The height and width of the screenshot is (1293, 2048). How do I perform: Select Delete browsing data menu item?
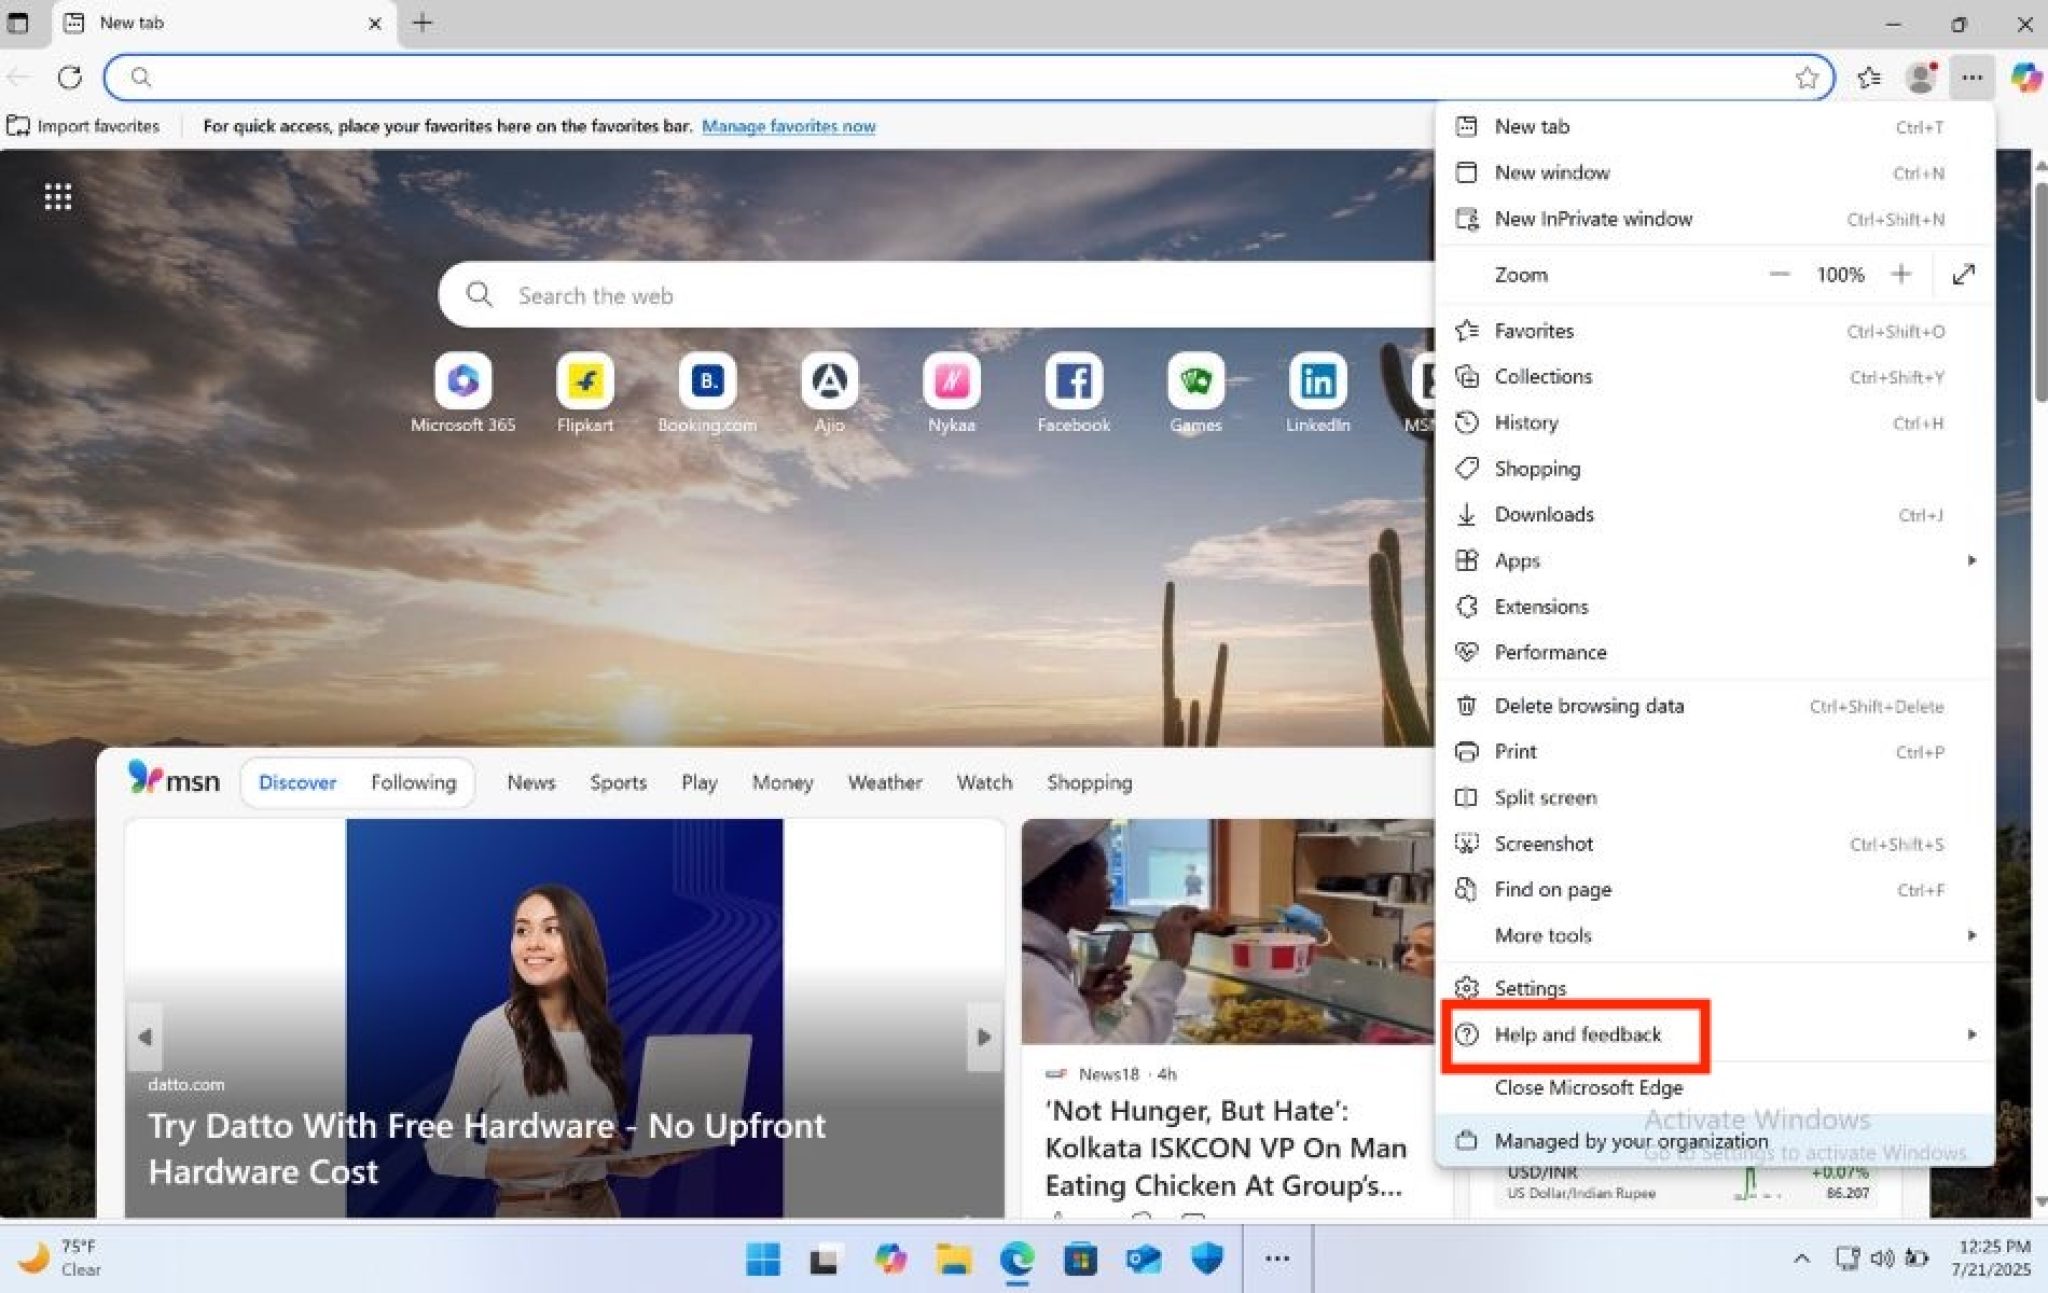click(1589, 706)
